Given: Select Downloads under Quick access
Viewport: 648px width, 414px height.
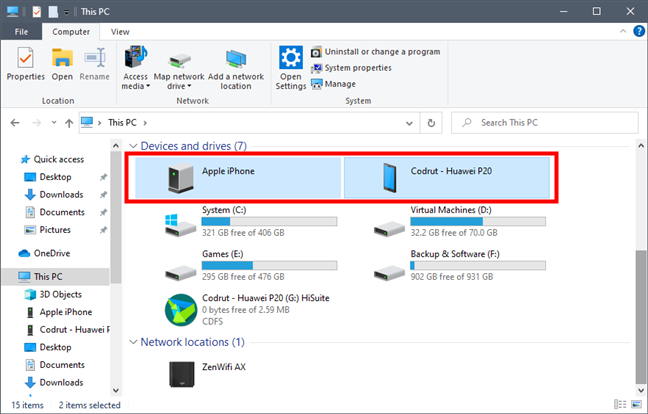Looking at the screenshot, I should pos(61,195).
